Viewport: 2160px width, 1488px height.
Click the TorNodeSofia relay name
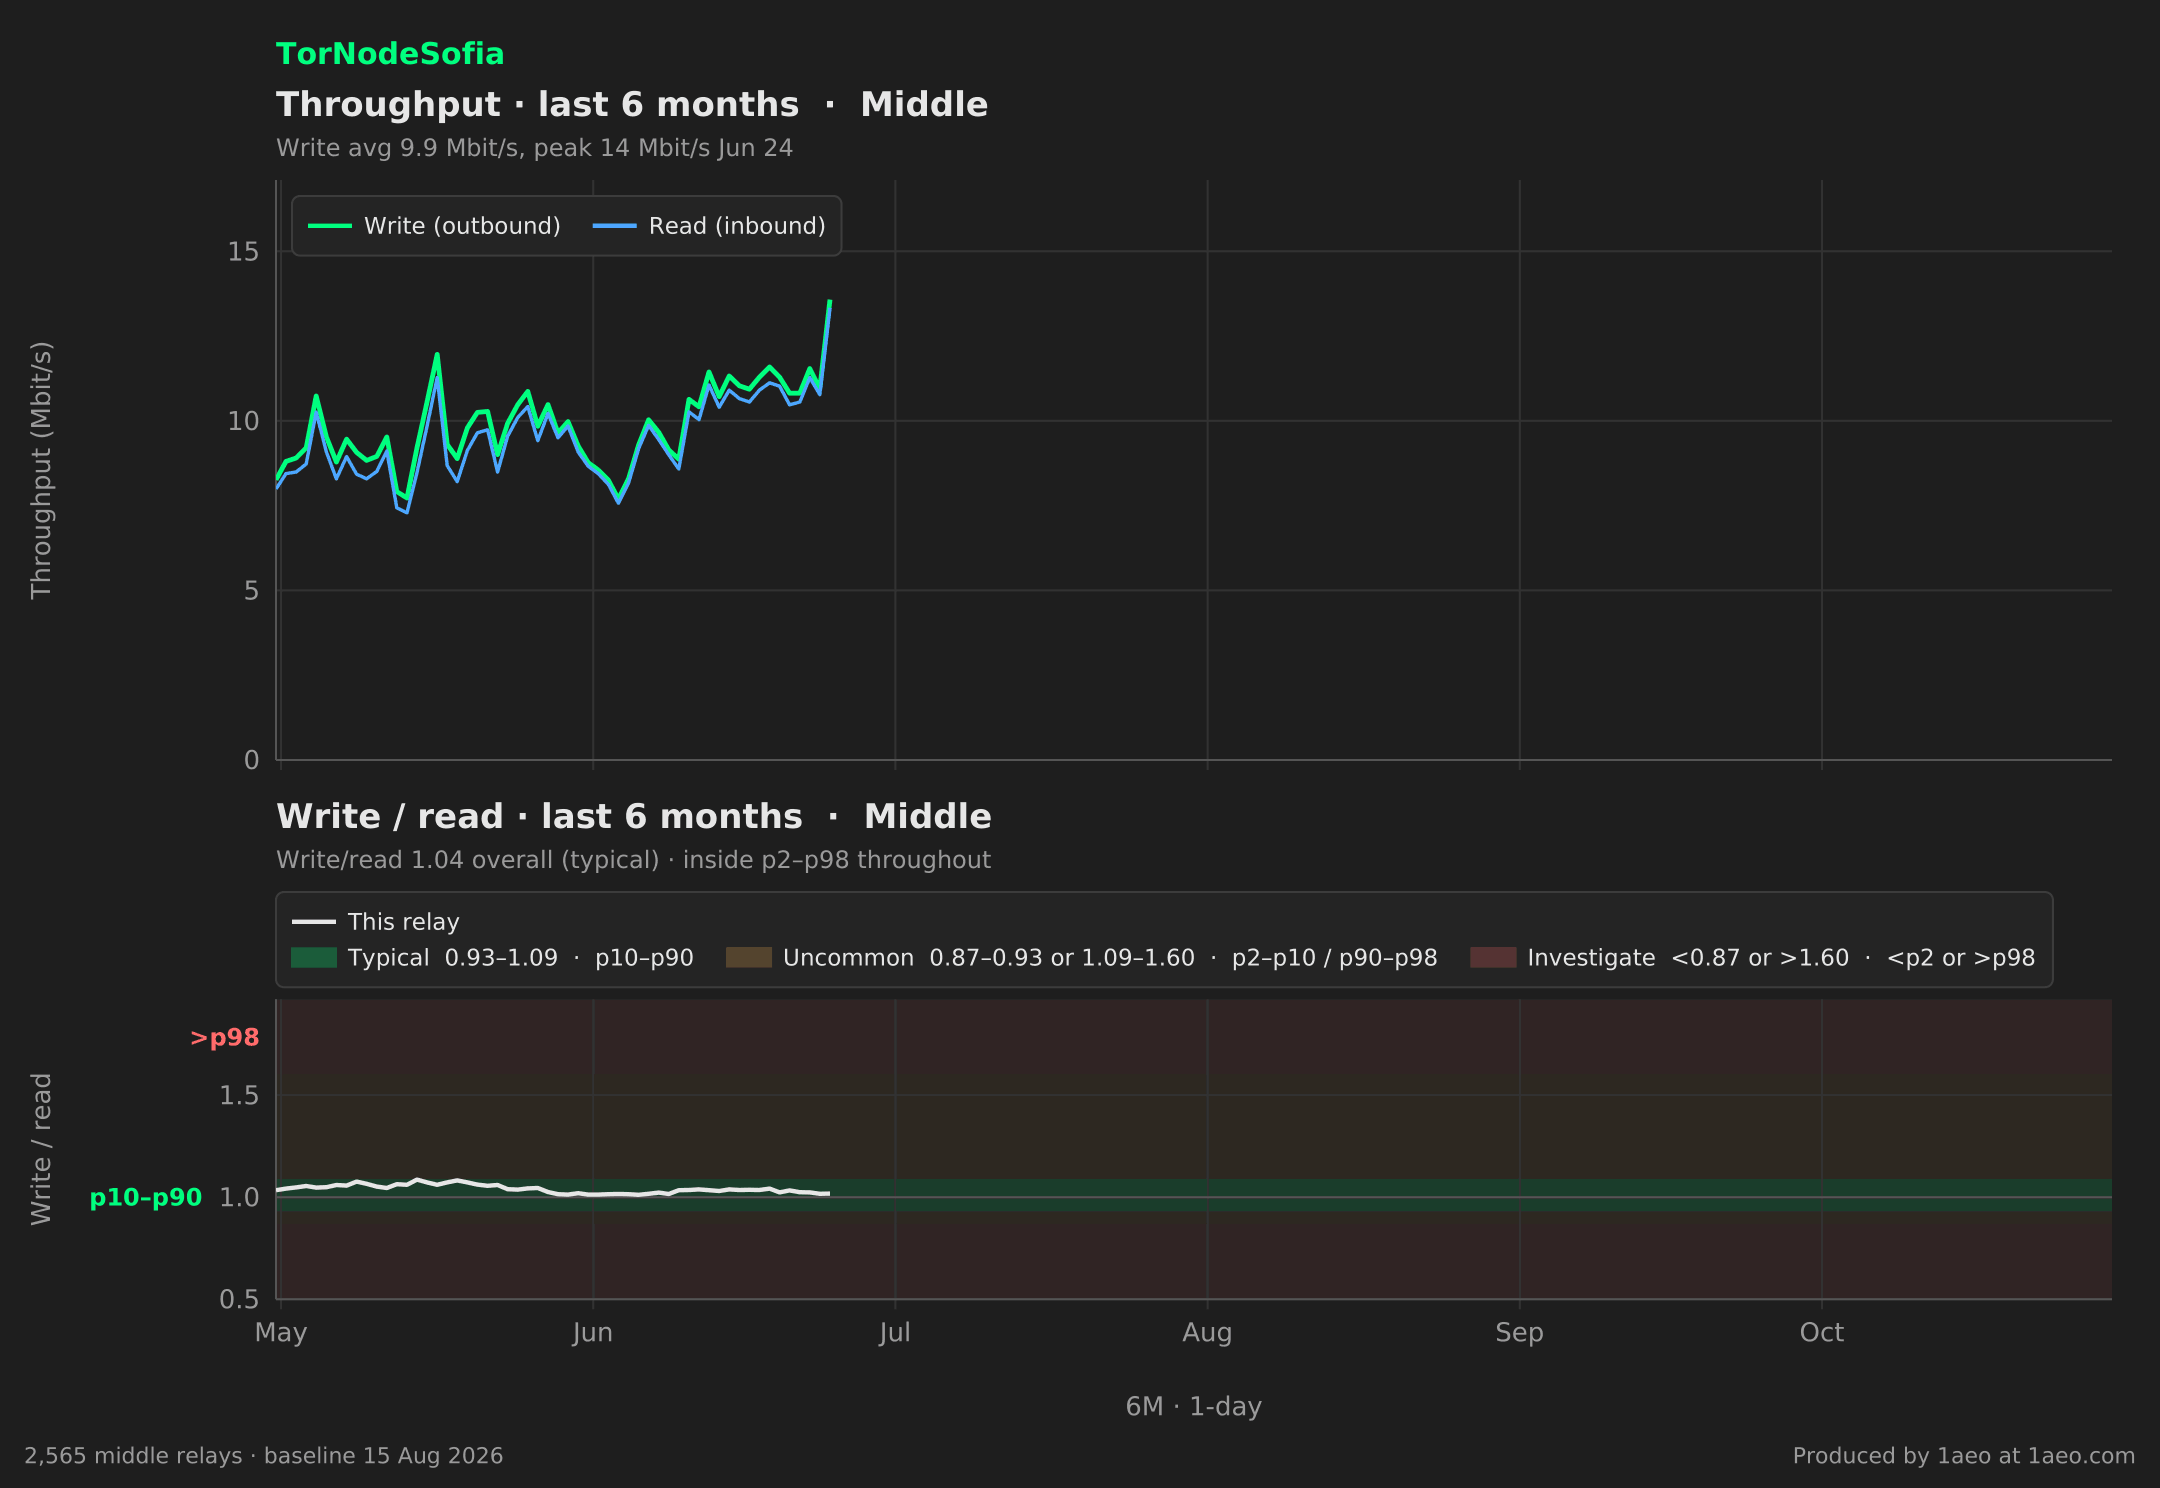(390, 54)
